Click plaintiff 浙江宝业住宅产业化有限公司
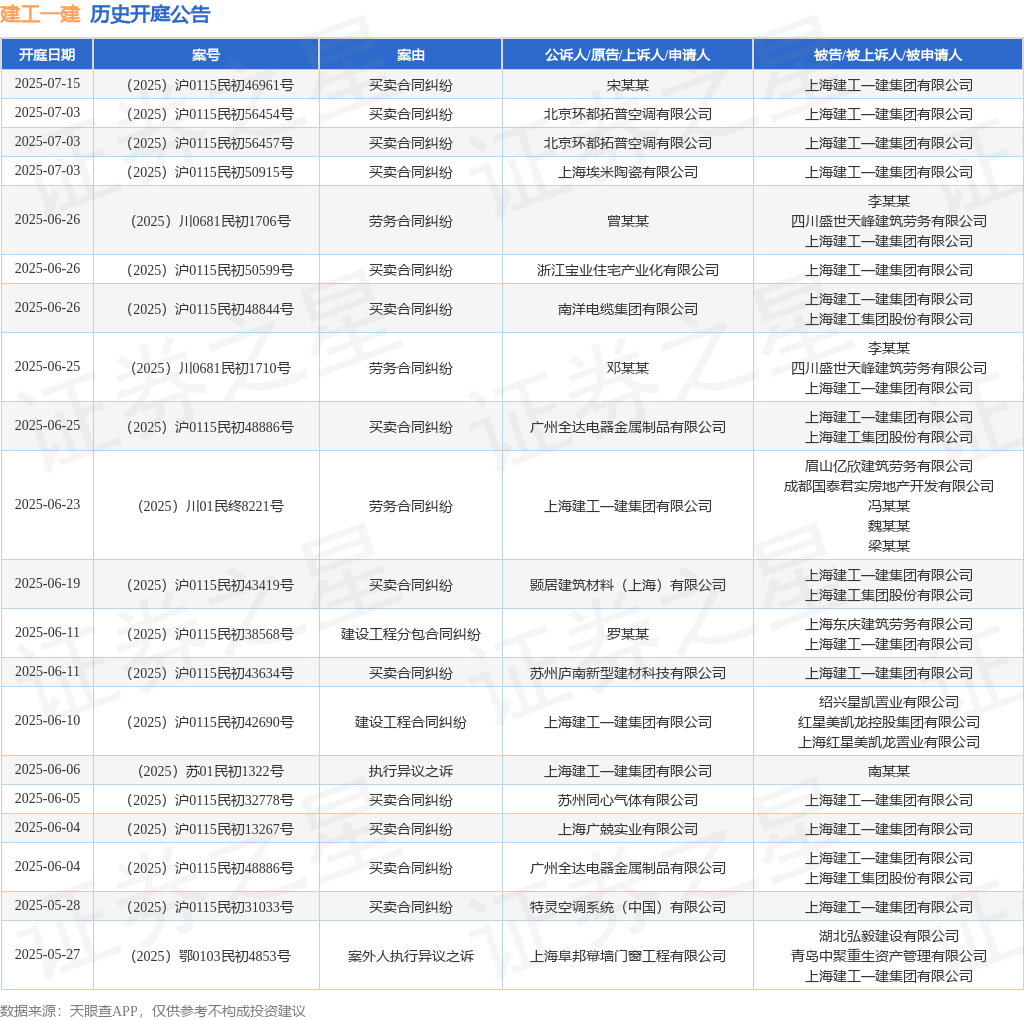 pyautogui.click(x=628, y=270)
